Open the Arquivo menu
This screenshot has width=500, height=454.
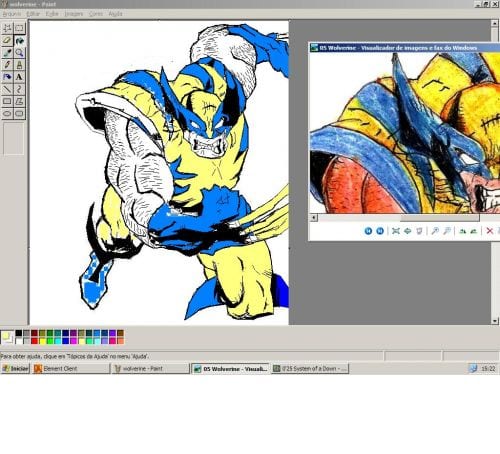click(x=12, y=14)
